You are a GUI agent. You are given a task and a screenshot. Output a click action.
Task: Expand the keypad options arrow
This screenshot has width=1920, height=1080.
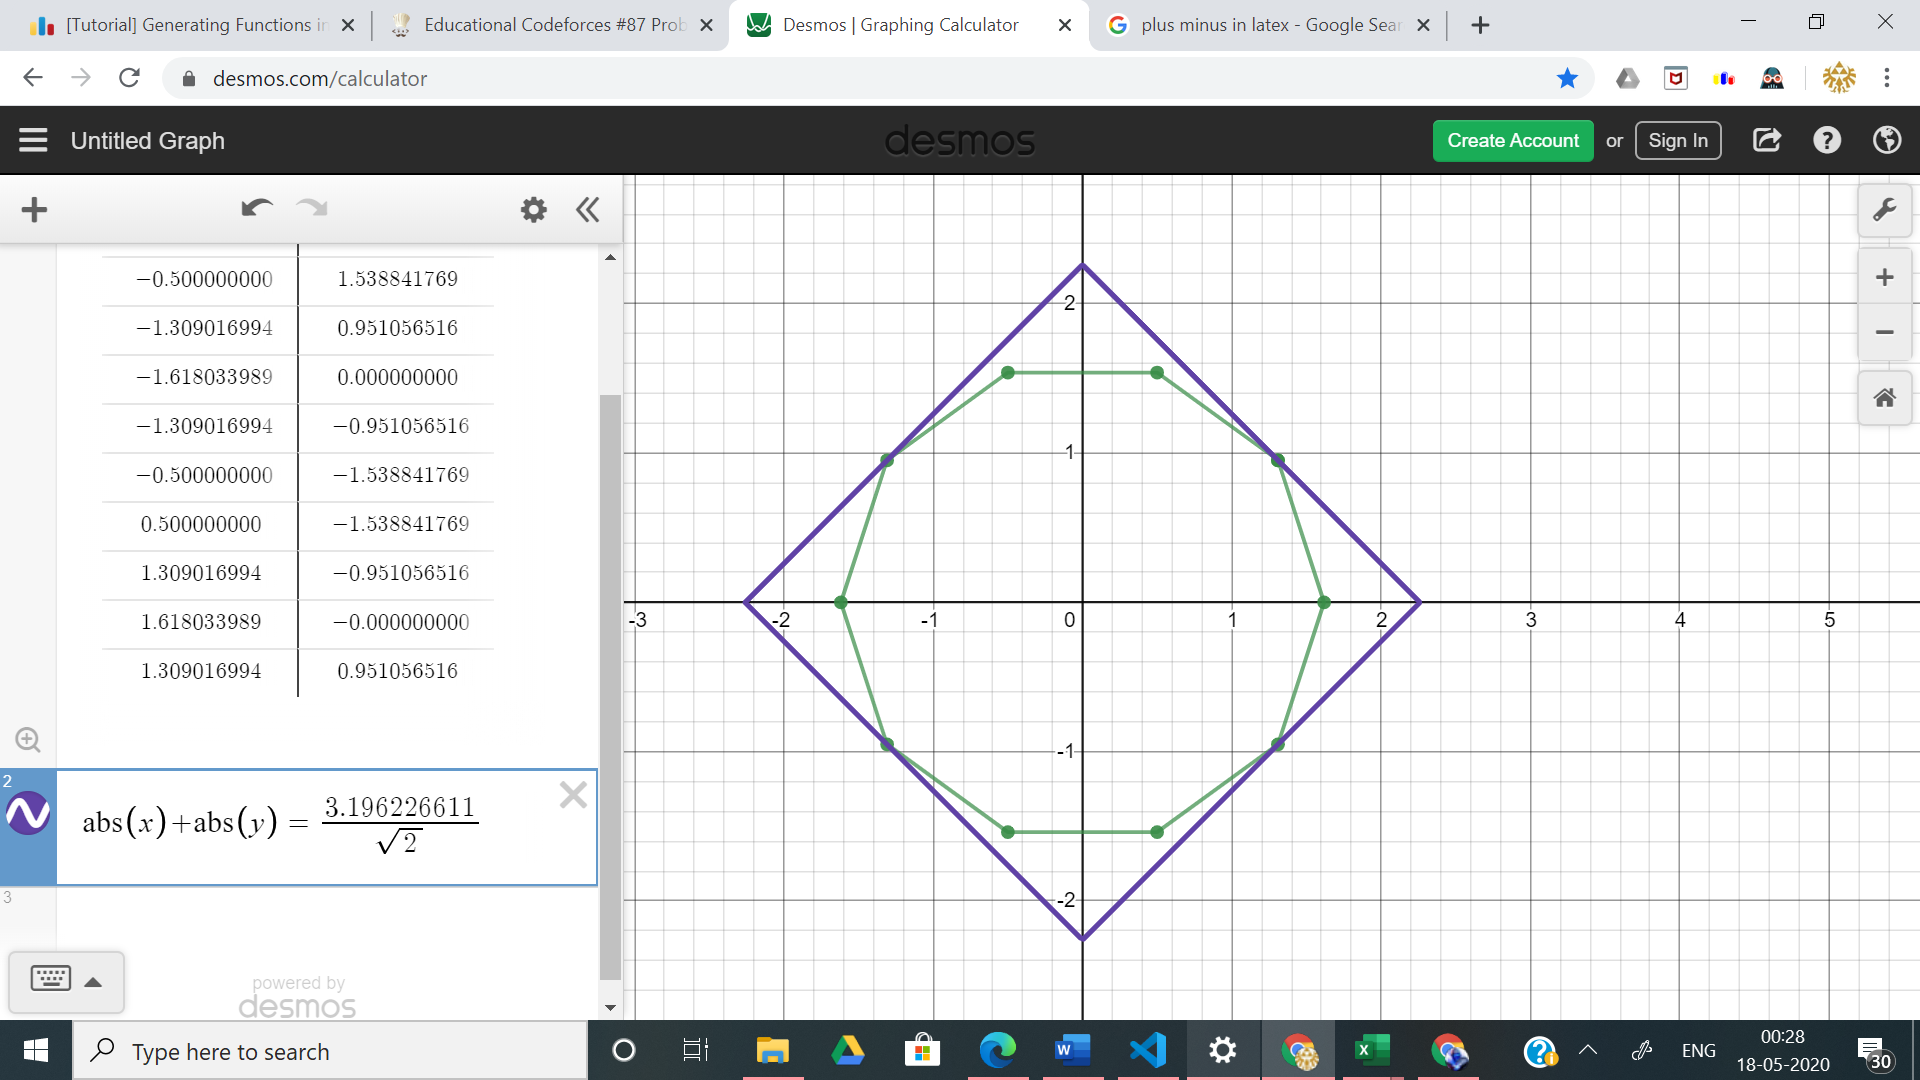click(x=93, y=982)
